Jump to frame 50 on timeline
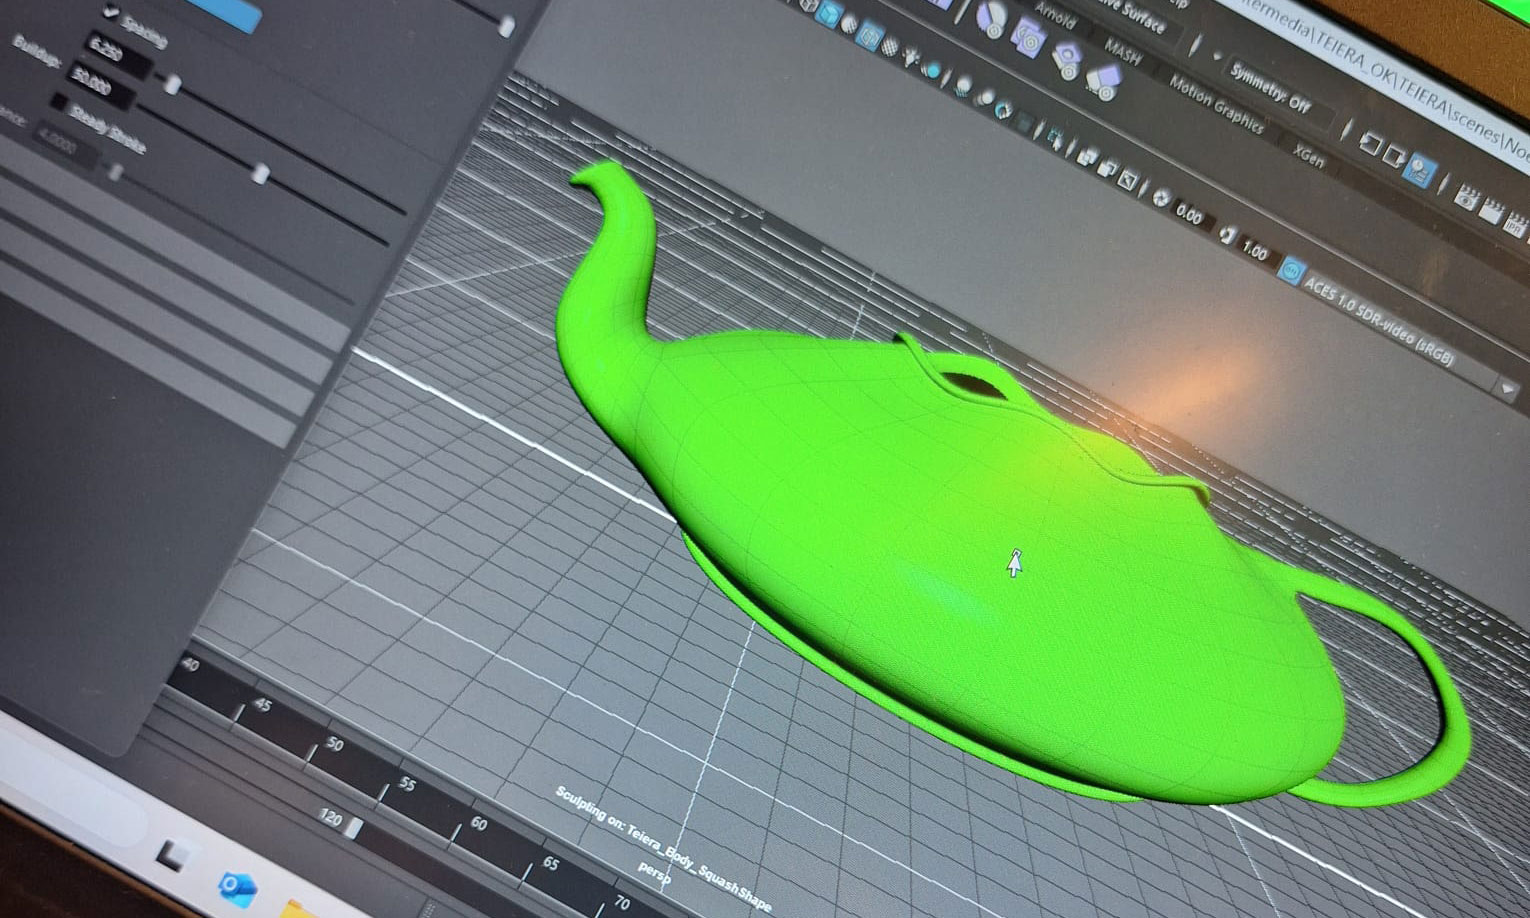Viewport: 1530px width, 918px height. pyautogui.click(x=335, y=745)
